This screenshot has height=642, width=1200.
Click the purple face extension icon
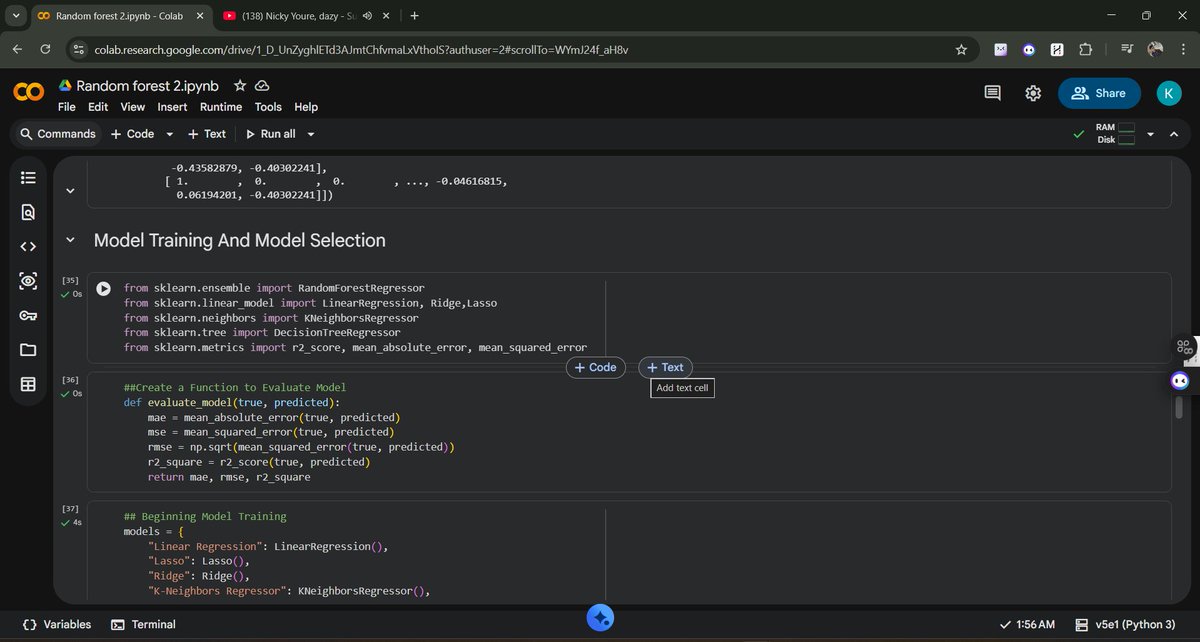tap(1000, 49)
